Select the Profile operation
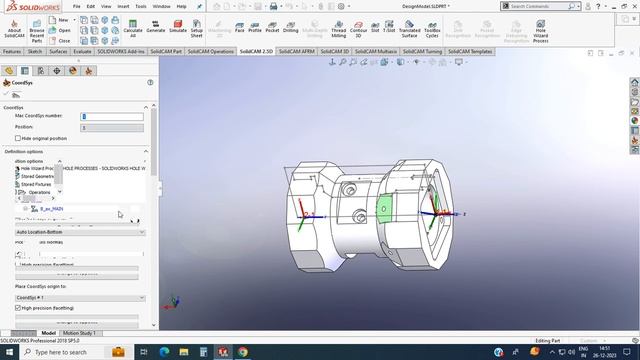Viewport: 640px width, 360px height. point(255,27)
